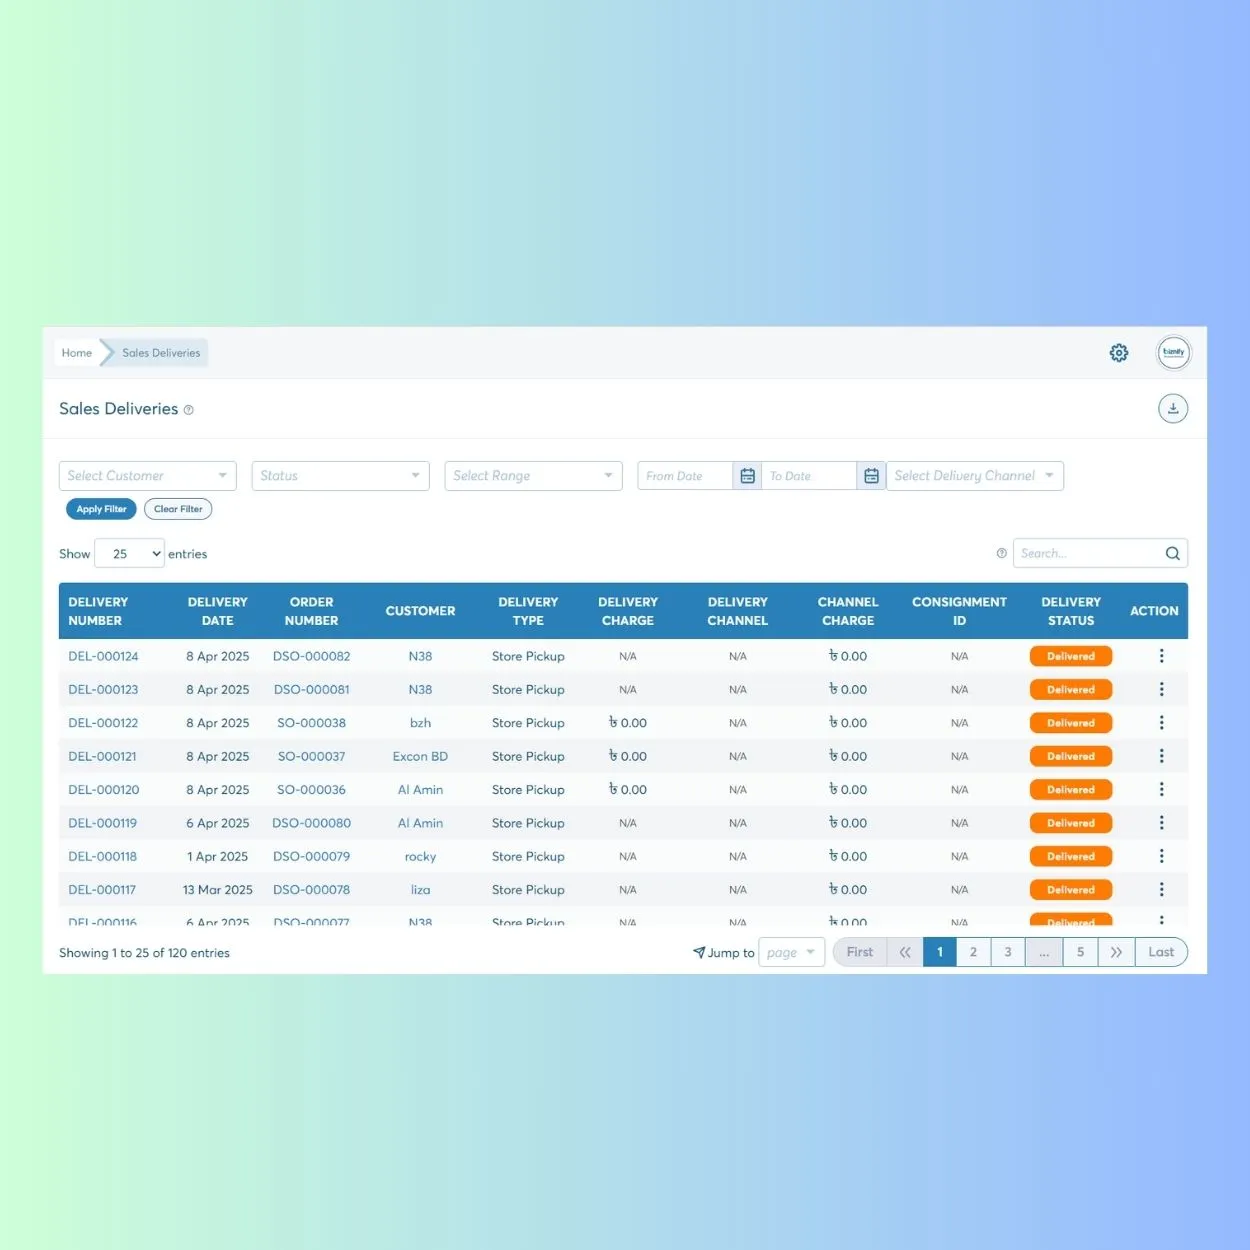Click the help icon near the search box
This screenshot has width=1250, height=1250.
(1002, 552)
